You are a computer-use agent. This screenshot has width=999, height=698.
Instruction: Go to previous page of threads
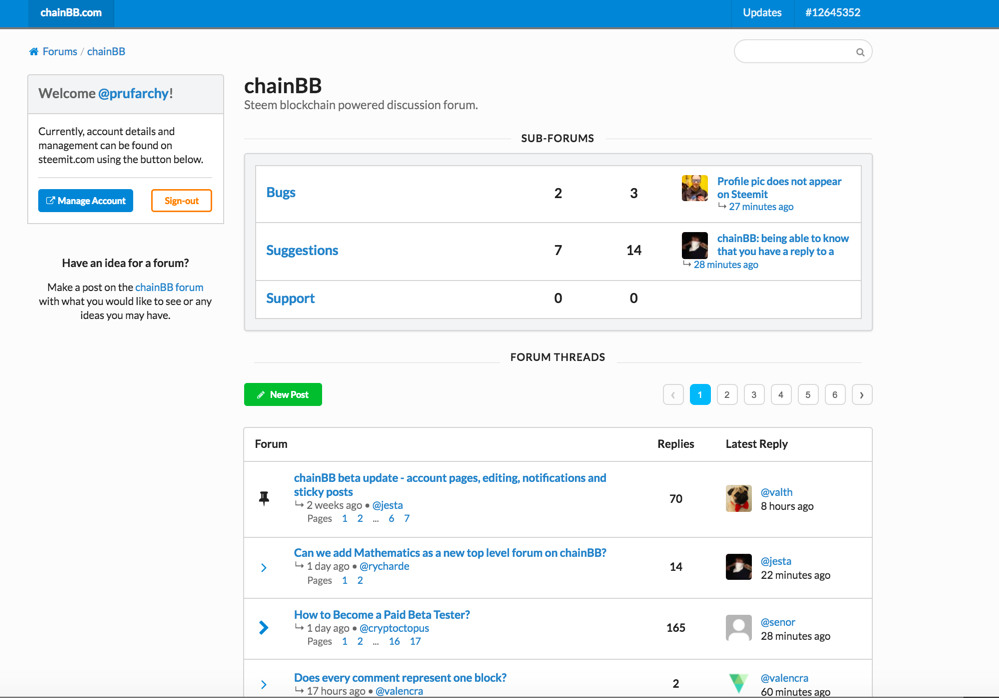pyautogui.click(x=673, y=395)
